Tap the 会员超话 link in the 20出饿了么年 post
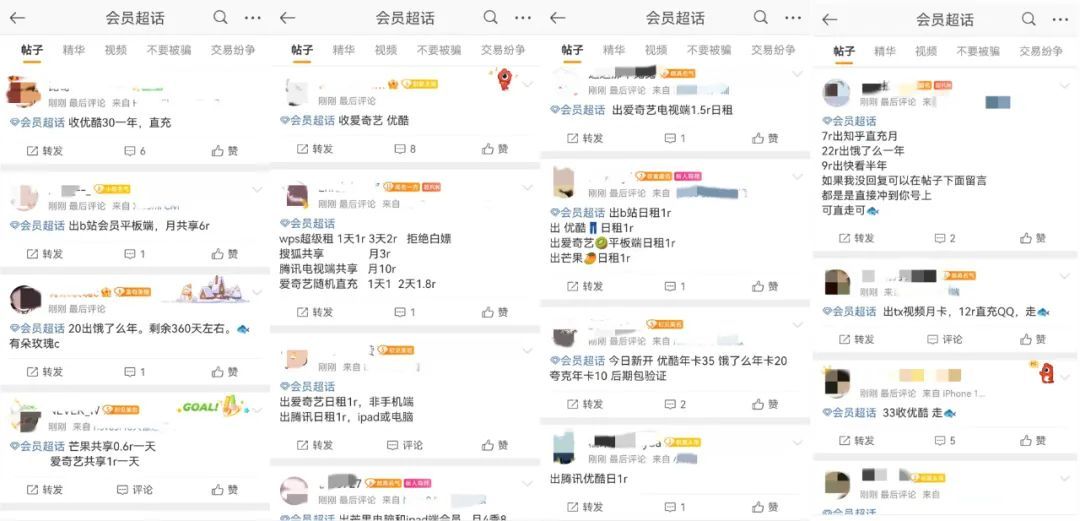Image resolution: width=1080 pixels, height=521 pixels. [37, 329]
